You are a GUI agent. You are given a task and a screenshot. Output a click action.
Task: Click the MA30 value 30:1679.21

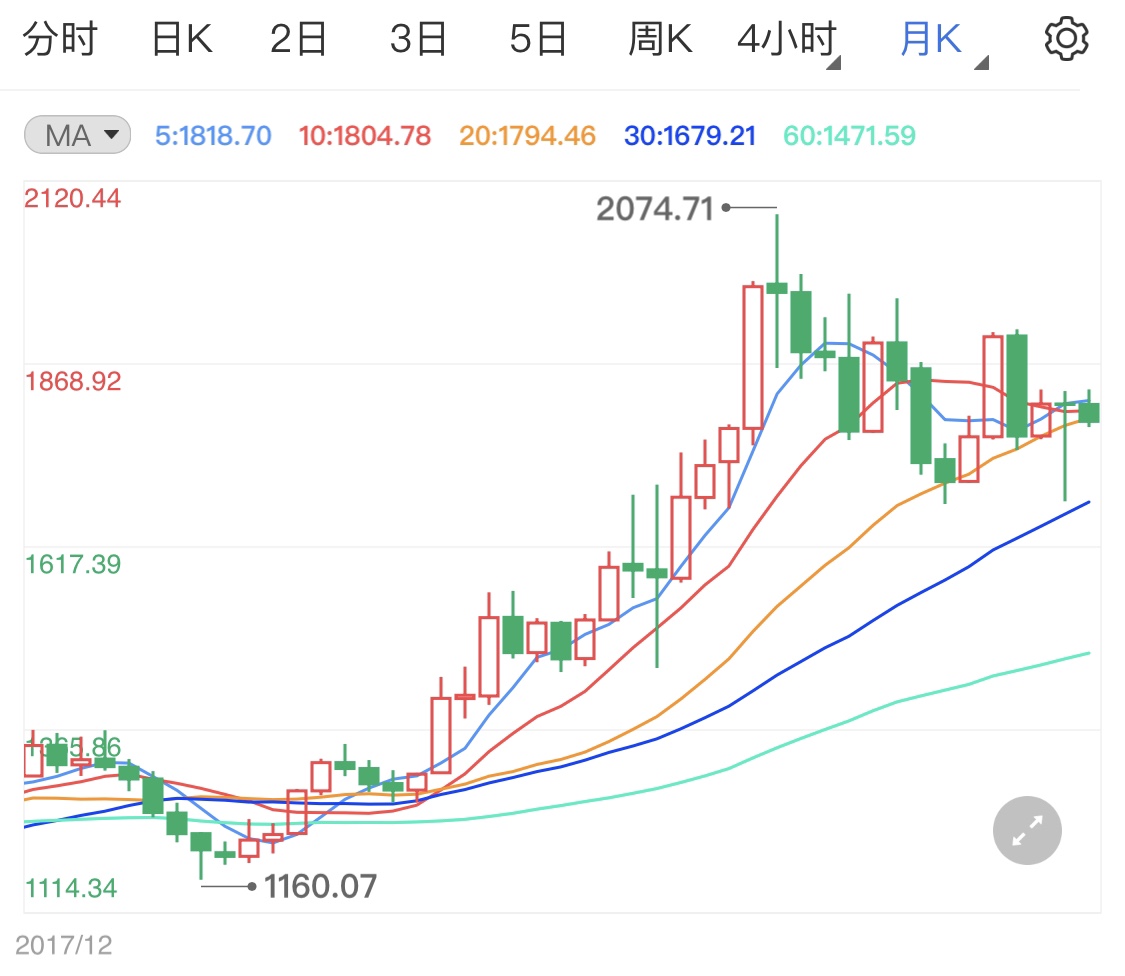pos(690,136)
